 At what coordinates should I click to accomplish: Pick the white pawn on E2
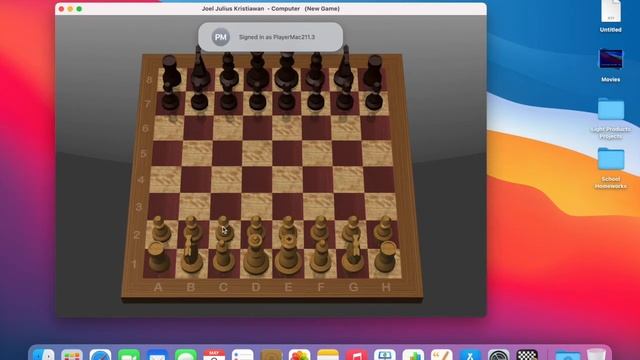(288, 227)
